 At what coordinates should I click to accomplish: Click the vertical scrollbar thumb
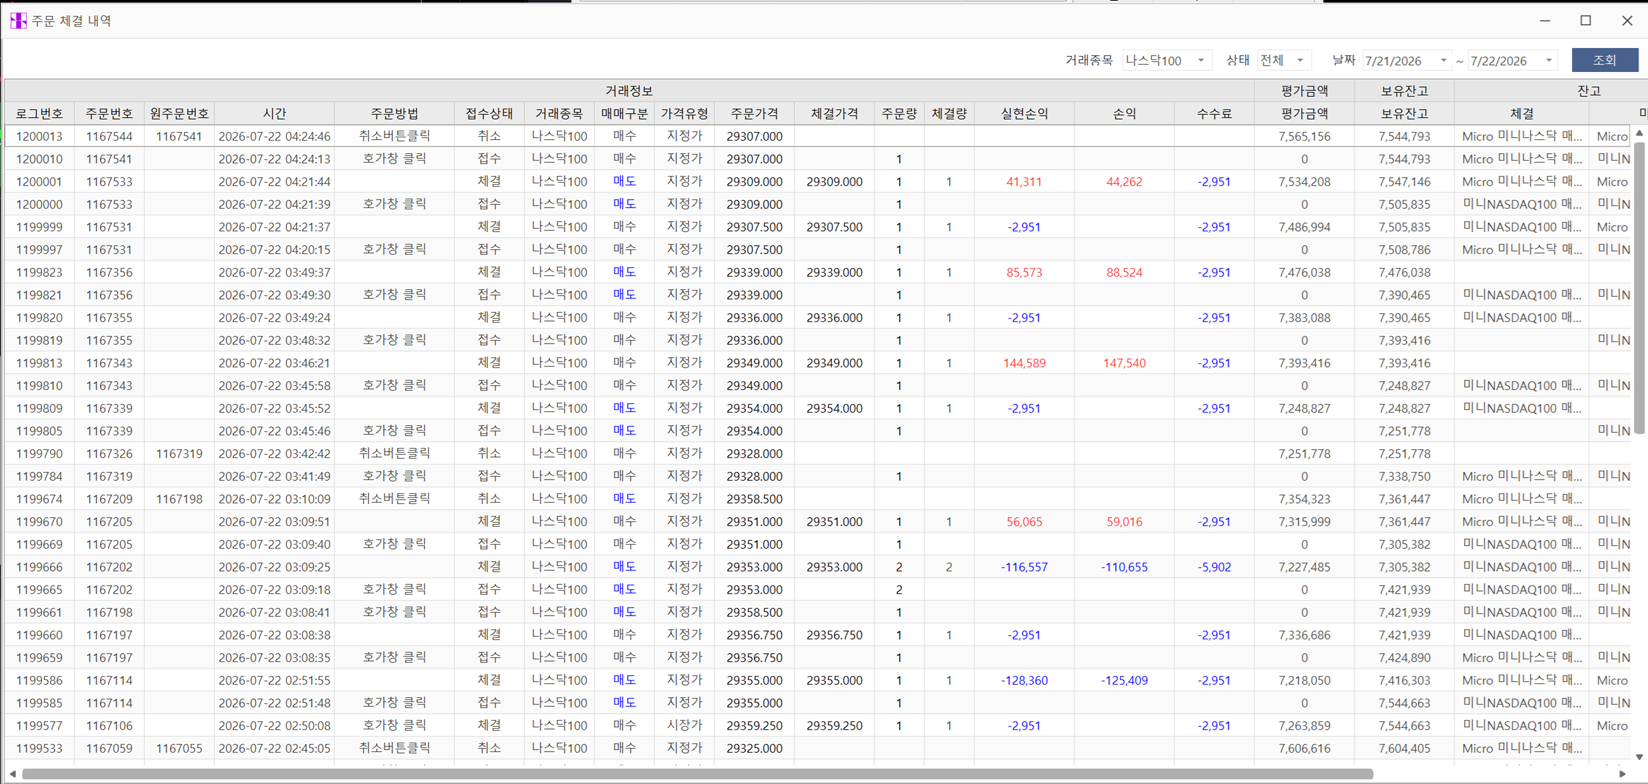[x=1639, y=288]
